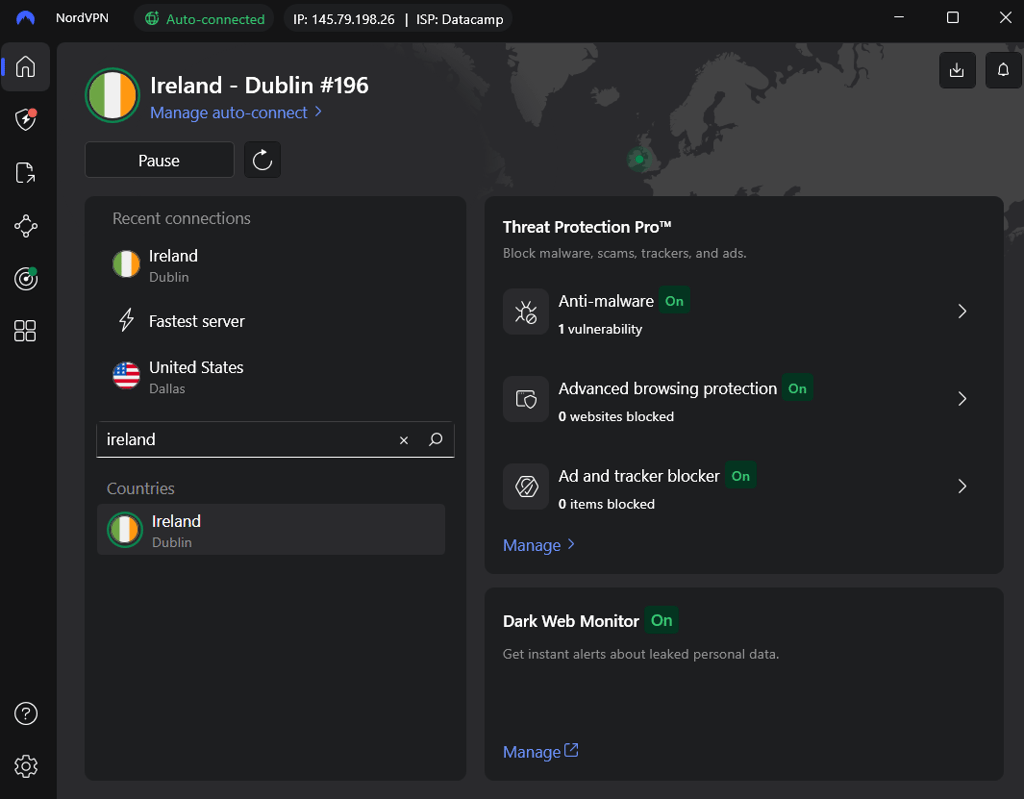Open the Help question mark icon

(x=25, y=713)
